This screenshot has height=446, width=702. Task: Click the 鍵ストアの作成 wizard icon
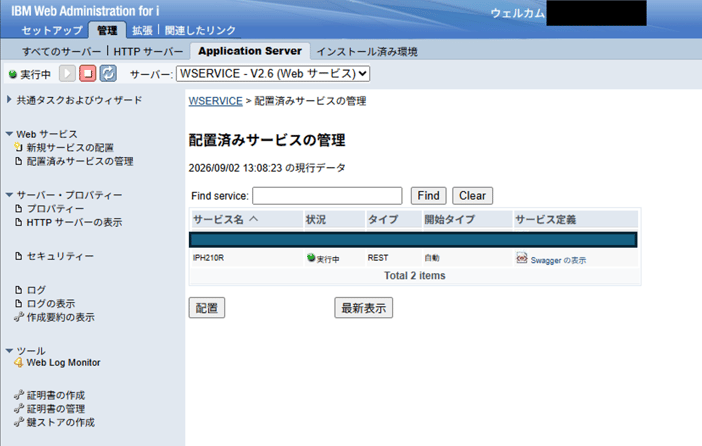coord(18,422)
